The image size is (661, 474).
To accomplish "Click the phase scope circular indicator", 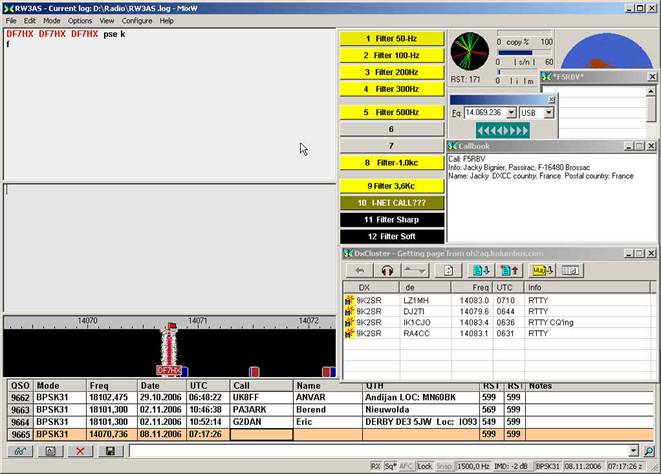I will pos(470,51).
